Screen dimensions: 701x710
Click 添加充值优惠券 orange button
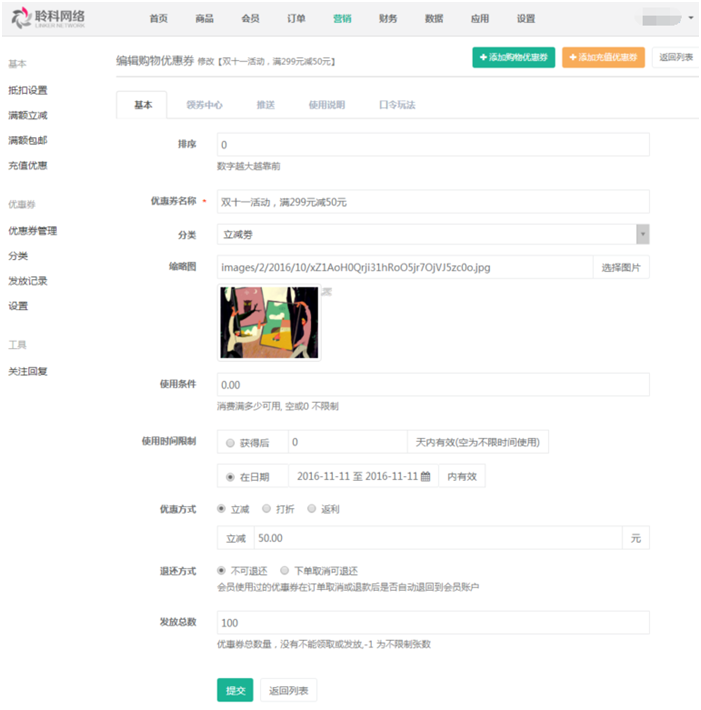coord(603,58)
